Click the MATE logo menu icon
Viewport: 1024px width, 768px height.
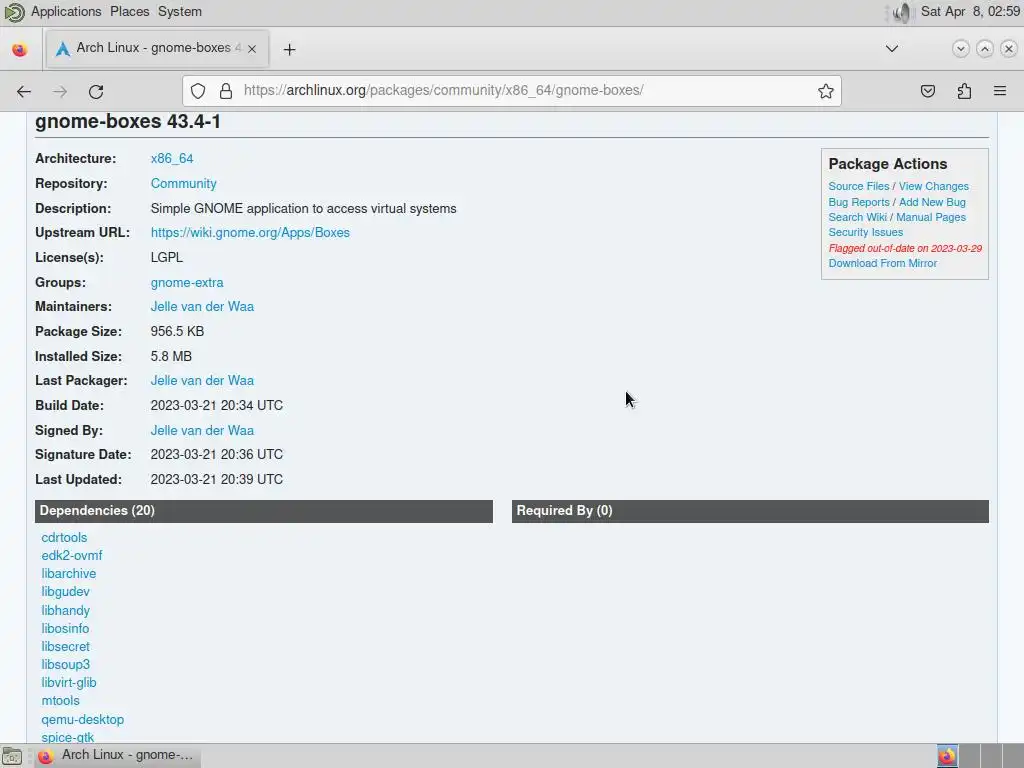pyautogui.click(x=14, y=12)
